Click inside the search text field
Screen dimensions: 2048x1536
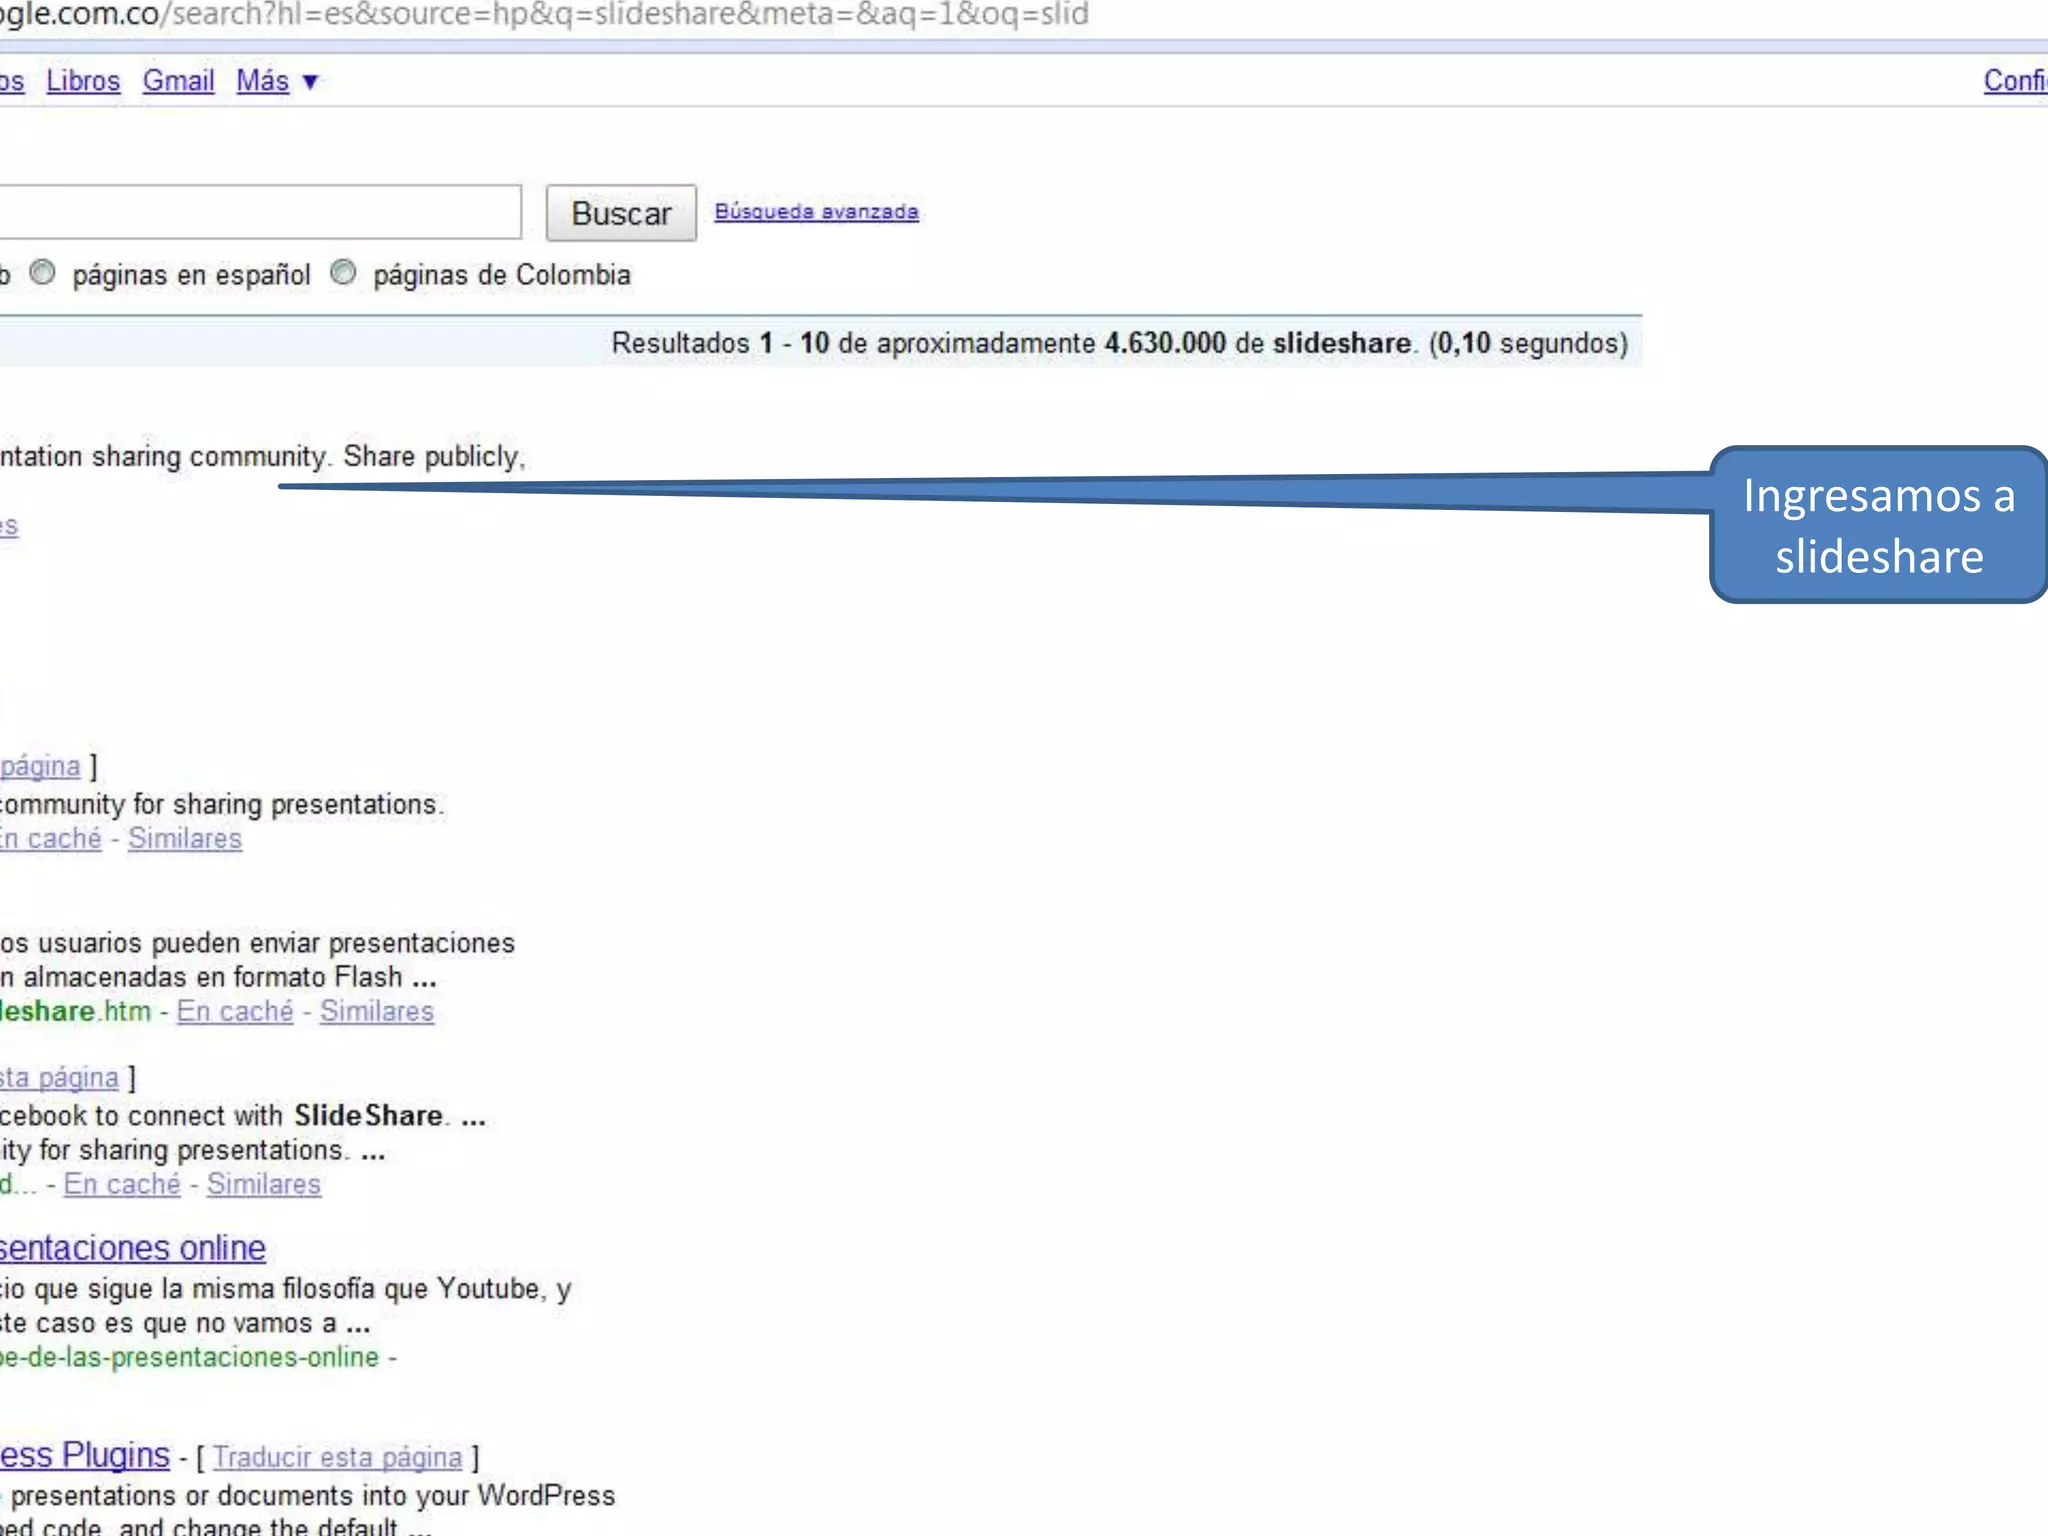260,211
